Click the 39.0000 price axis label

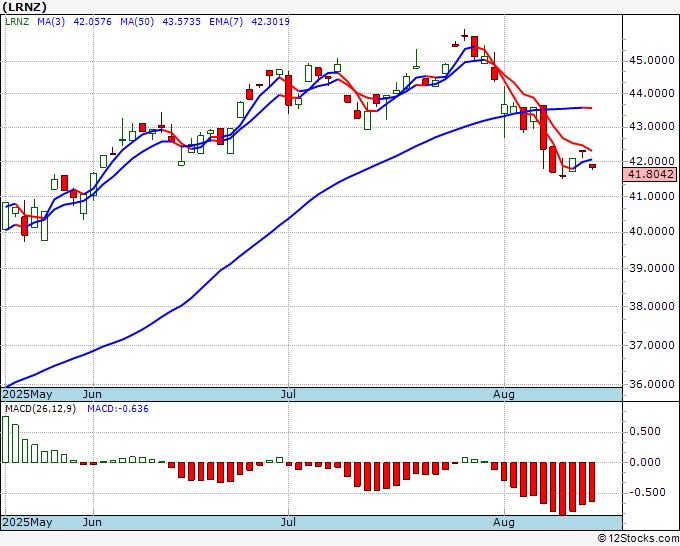[652, 268]
